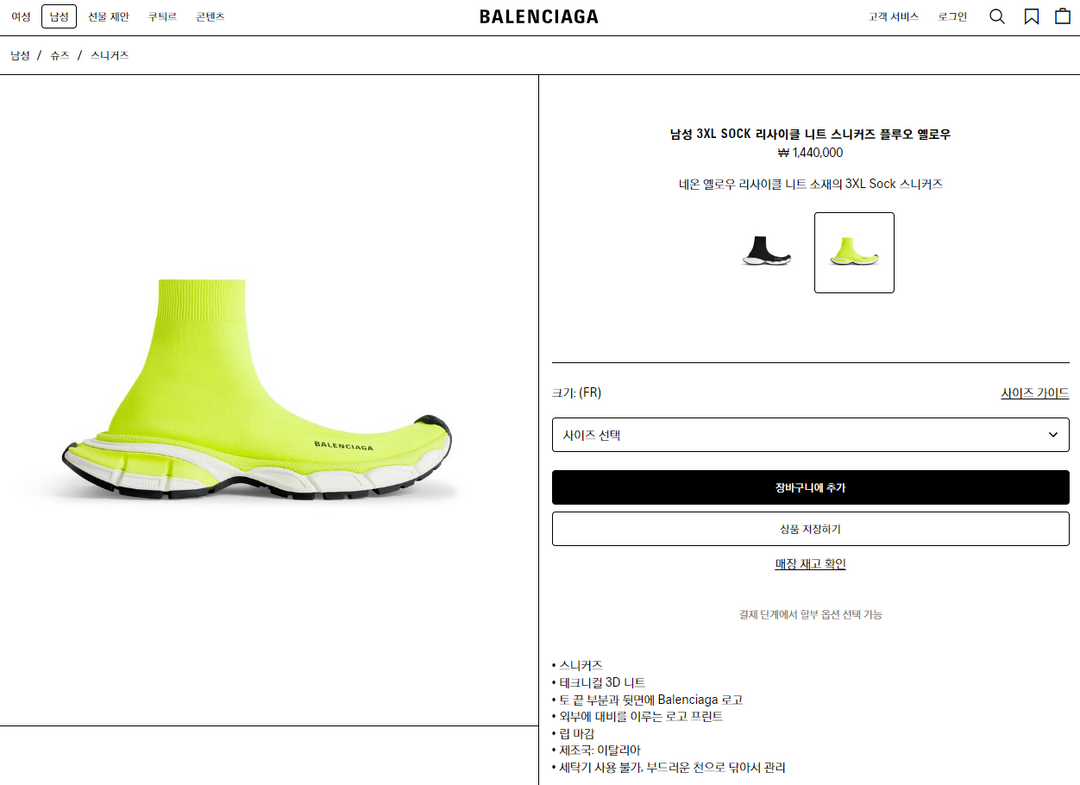Open 매장 재고 확인 link
Image resolution: width=1080 pixels, height=785 pixels.
[810, 563]
